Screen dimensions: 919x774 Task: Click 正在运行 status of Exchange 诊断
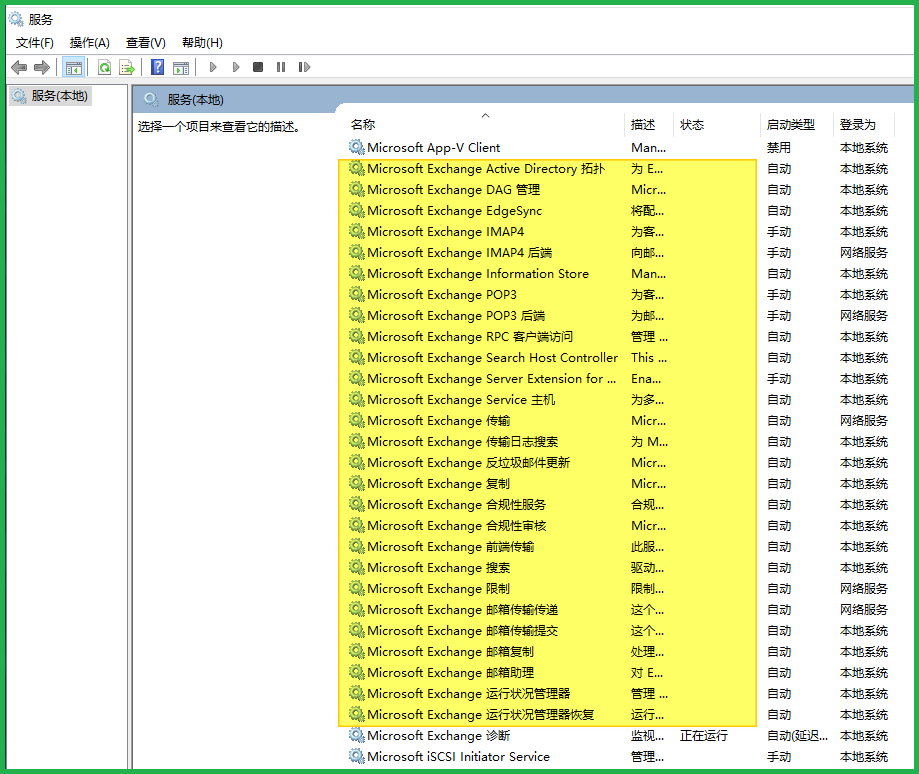click(703, 735)
